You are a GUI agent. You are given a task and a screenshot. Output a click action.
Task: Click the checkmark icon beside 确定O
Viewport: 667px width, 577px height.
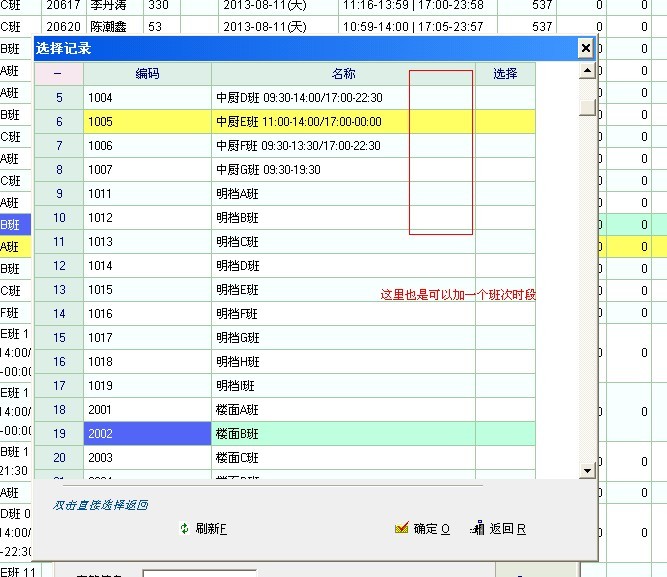pyautogui.click(x=402, y=528)
